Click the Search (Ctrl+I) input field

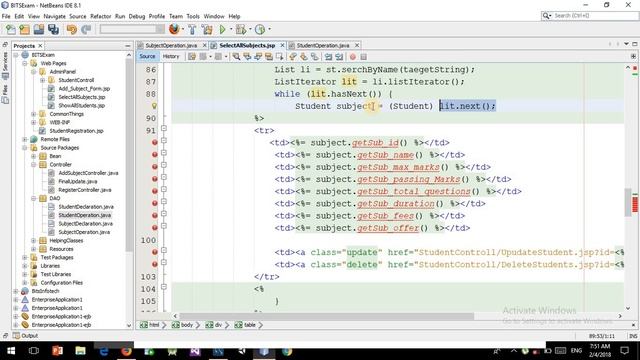tap(595, 16)
